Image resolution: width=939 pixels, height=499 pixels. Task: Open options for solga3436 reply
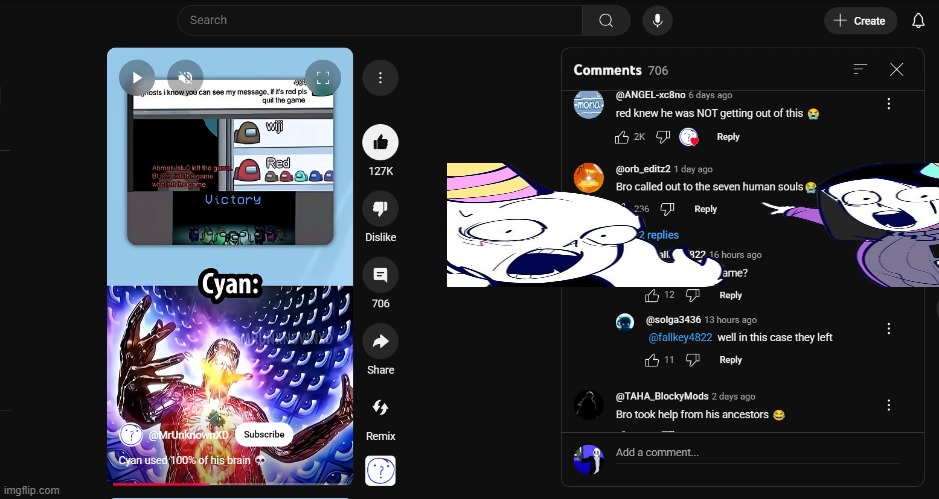[x=889, y=328]
